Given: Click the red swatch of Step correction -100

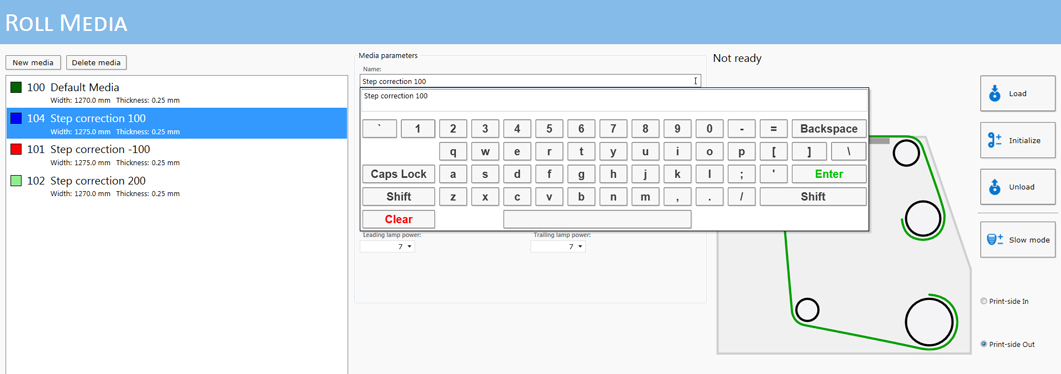Looking at the screenshot, I should tap(16, 149).
